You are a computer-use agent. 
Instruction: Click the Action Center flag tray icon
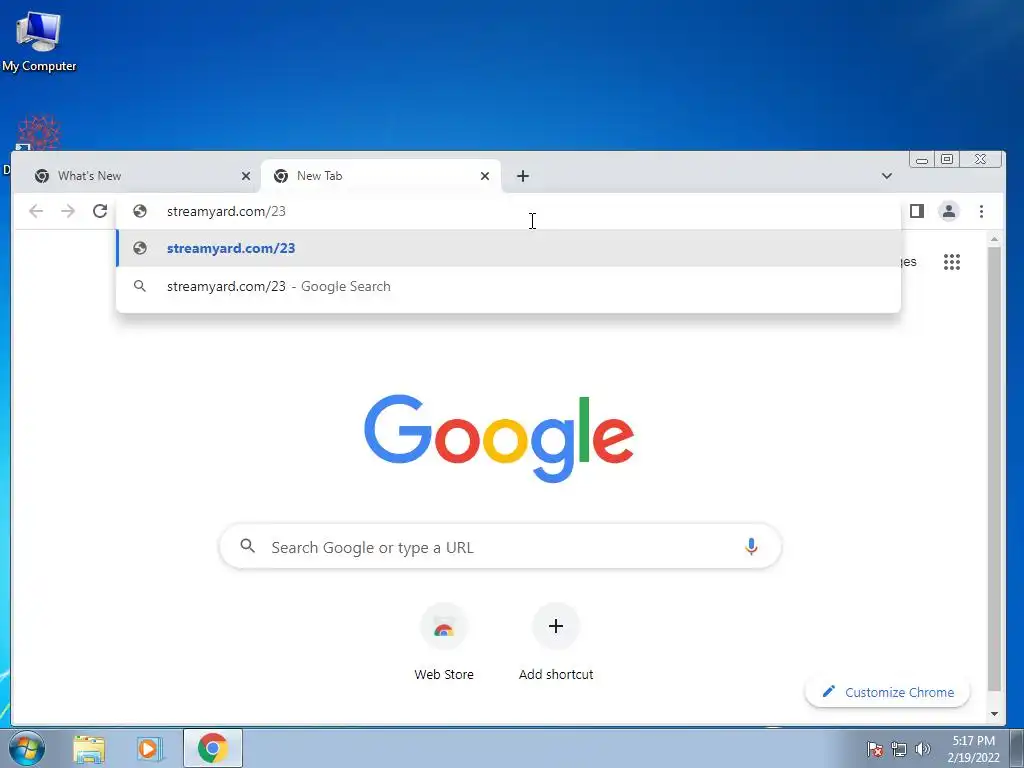click(875, 749)
